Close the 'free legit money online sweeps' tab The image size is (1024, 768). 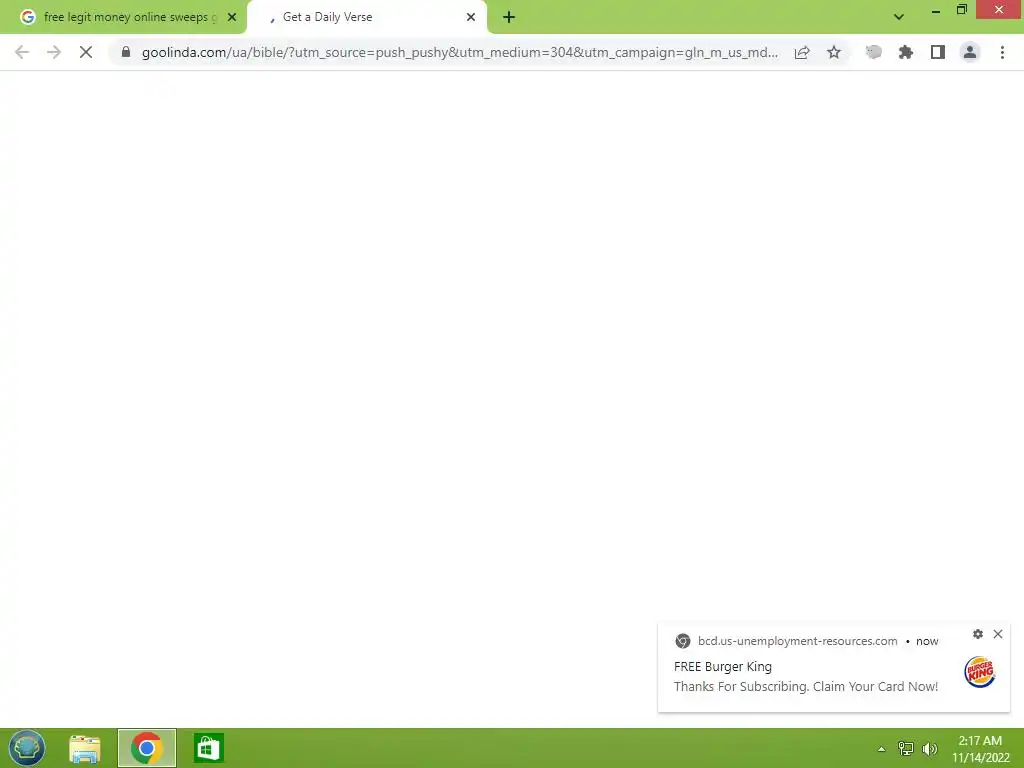coord(232,17)
